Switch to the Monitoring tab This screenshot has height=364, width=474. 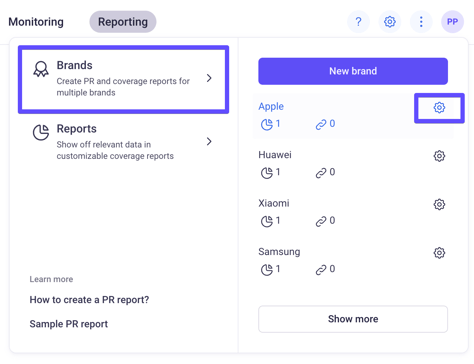[36, 22]
